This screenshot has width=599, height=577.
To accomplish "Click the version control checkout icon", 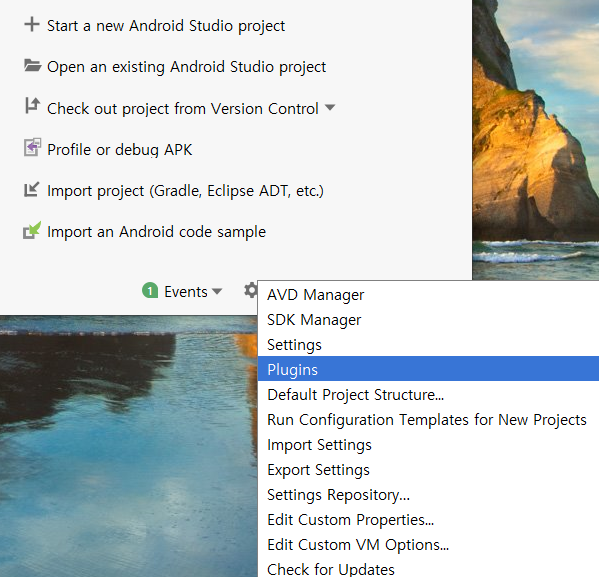I will click(32, 105).
